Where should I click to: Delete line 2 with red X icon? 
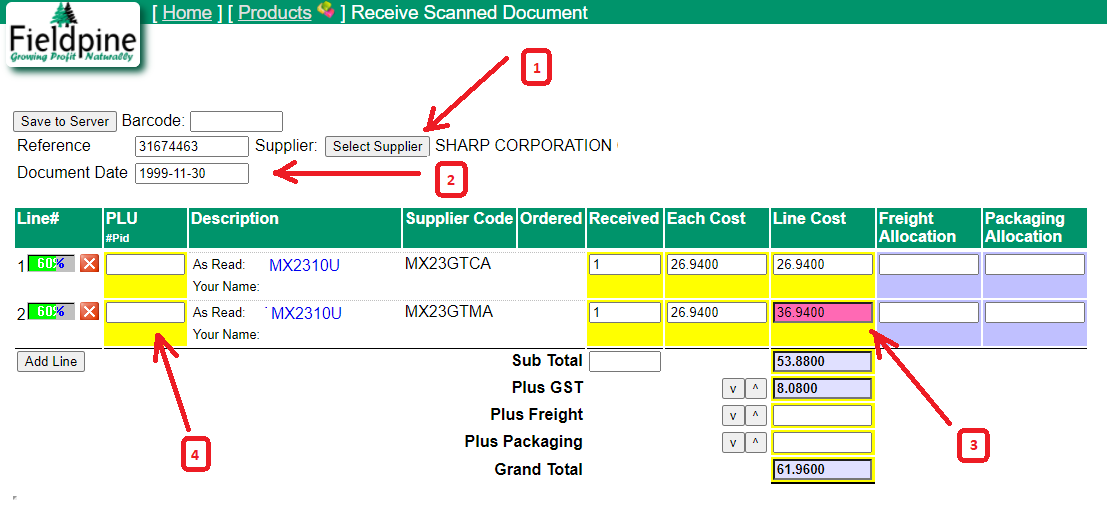pos(89,311)
